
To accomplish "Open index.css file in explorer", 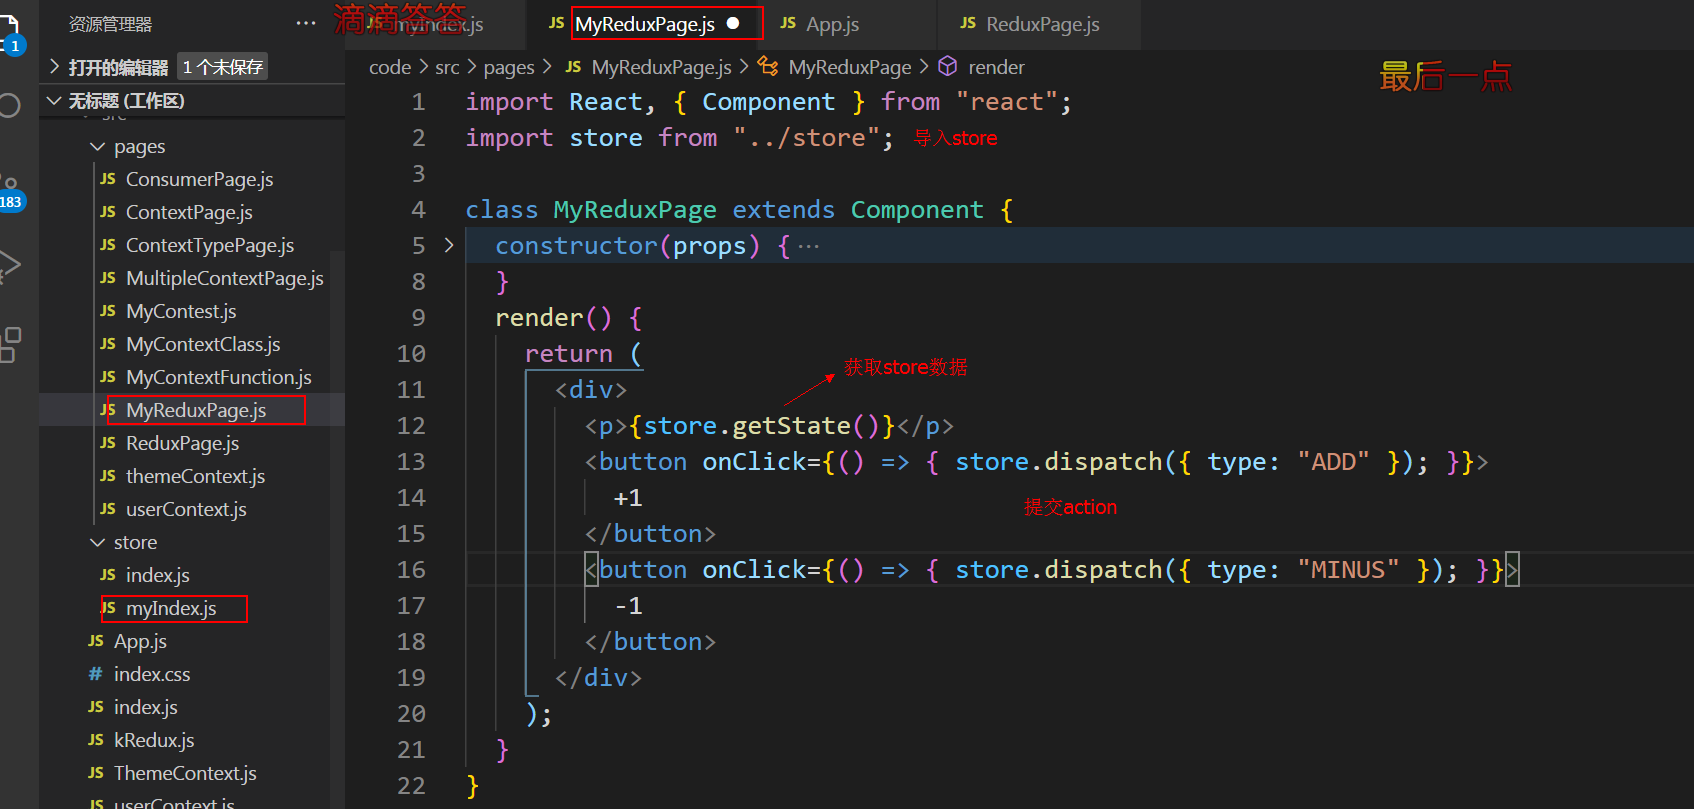I will point(151,674).
